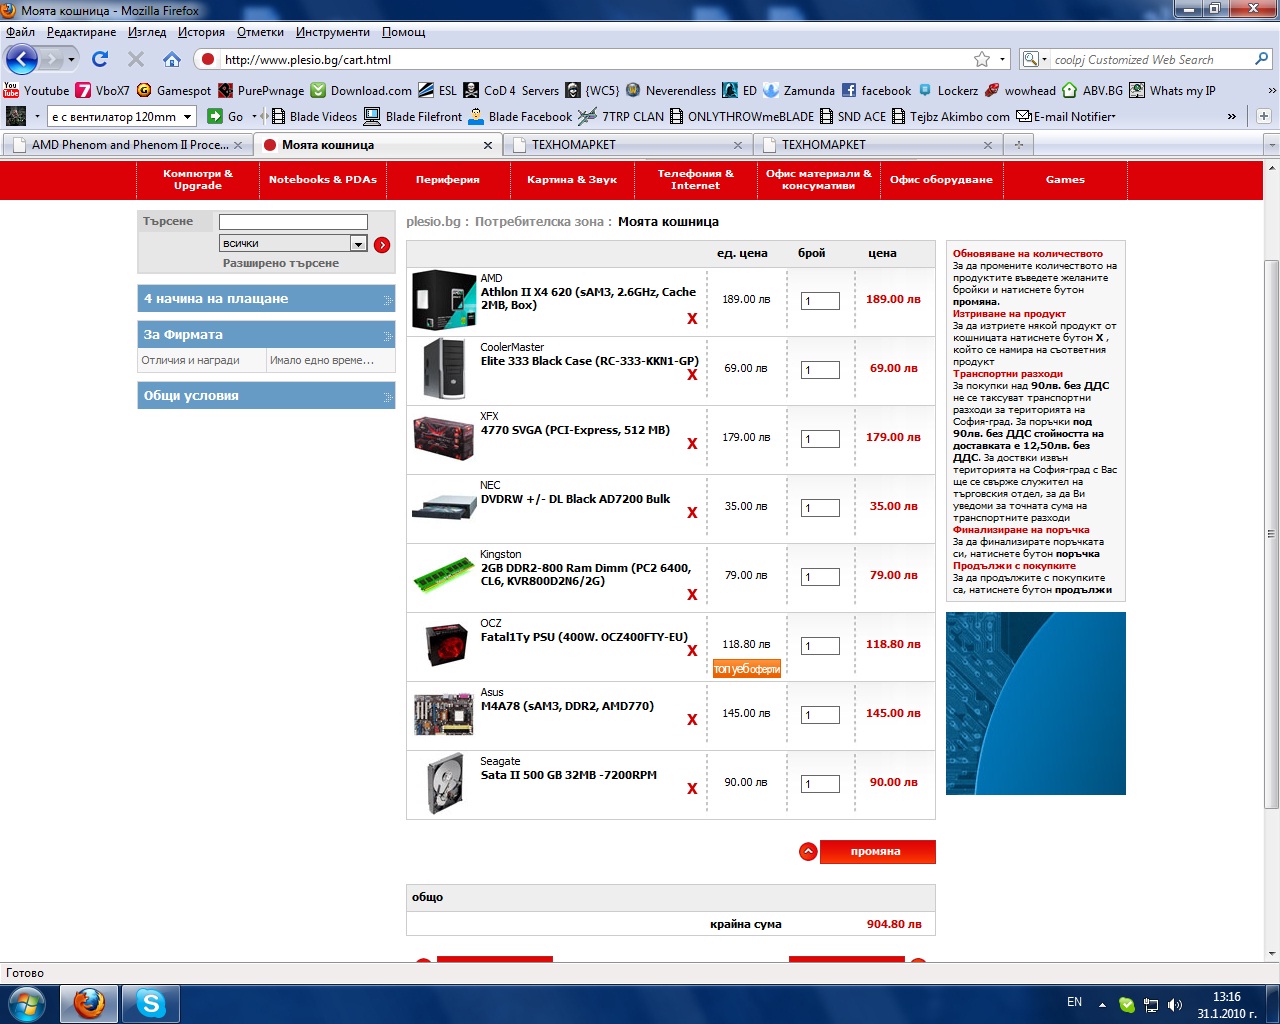Click the Разширено търсене link
The width and height of the screenshot is (1280, 1024).
(x=281, y=263)
